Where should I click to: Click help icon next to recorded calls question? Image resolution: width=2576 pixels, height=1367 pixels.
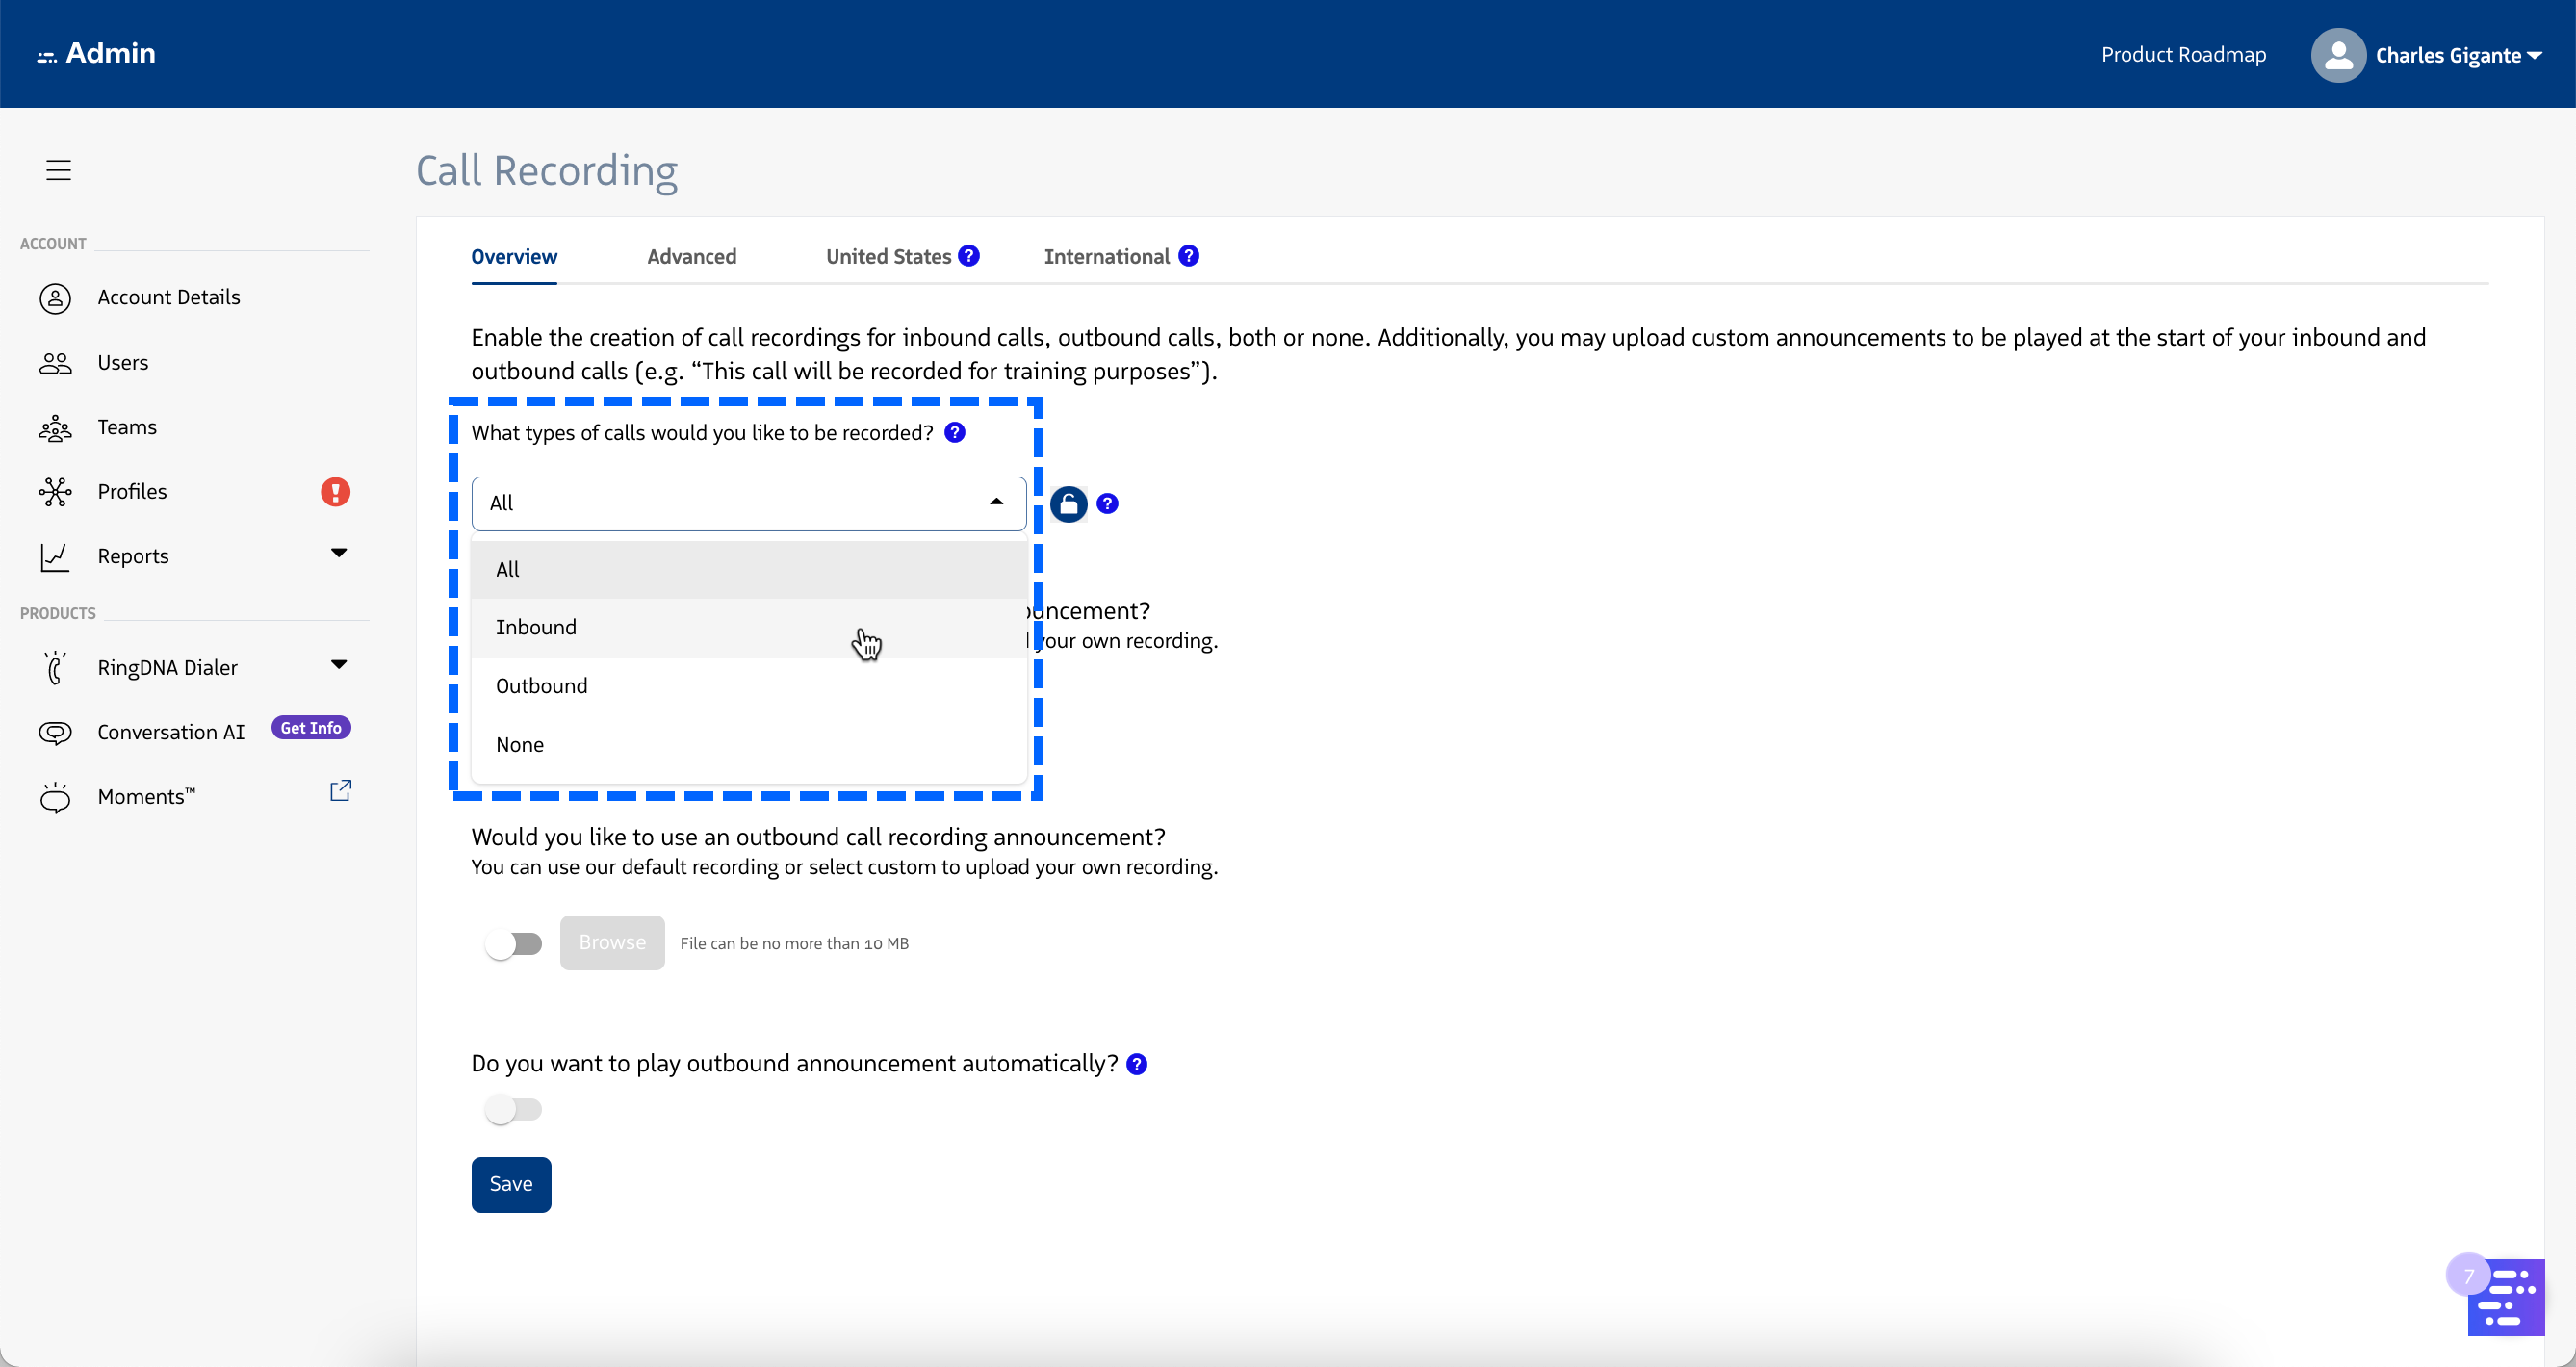(x=955, y=433)
